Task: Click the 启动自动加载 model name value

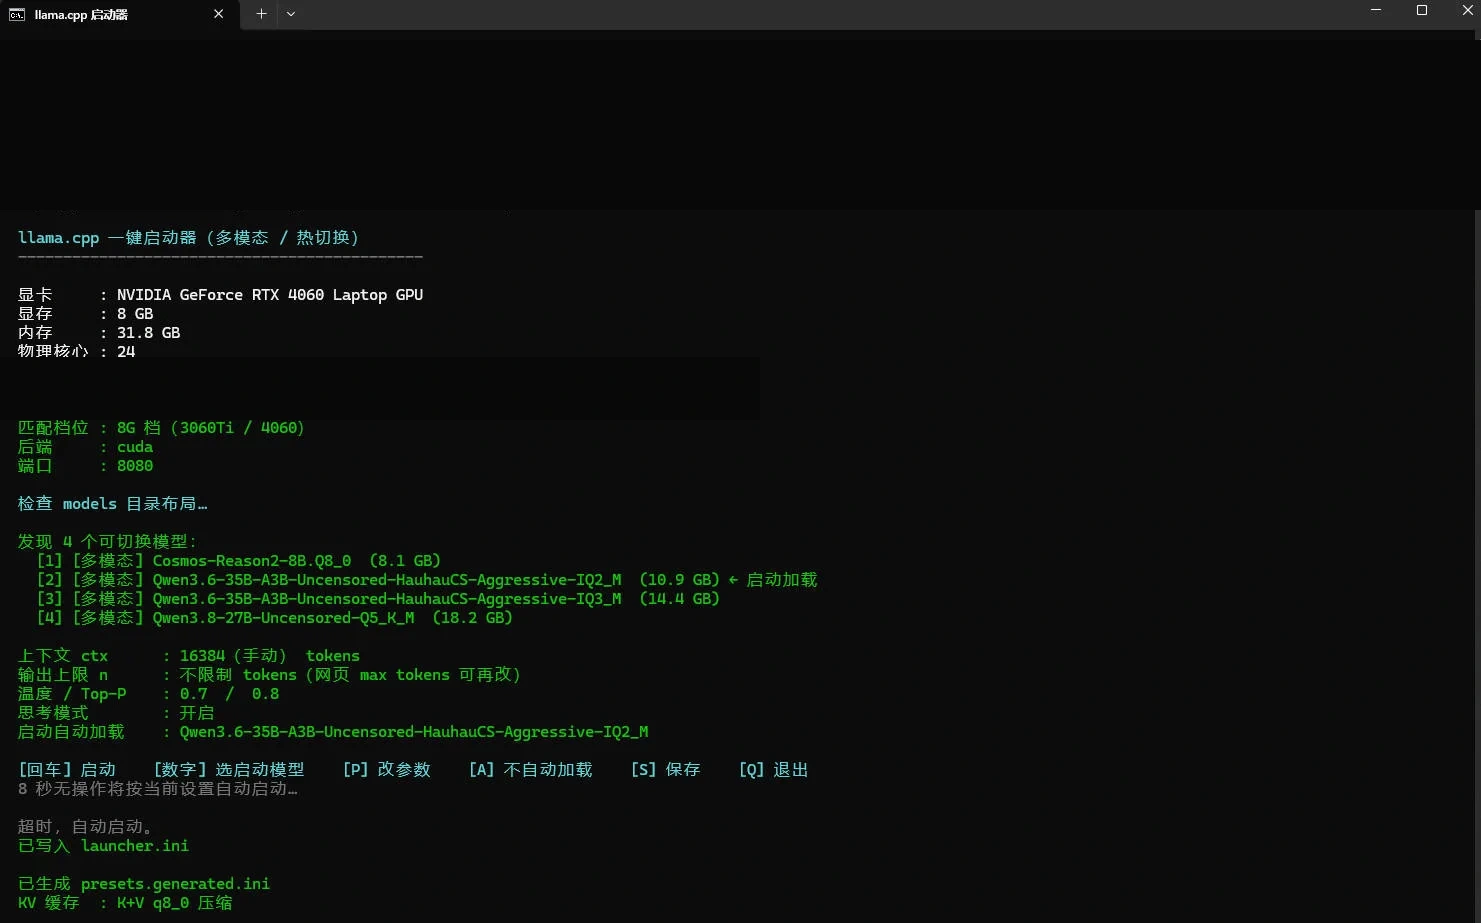Action: tap(414, 732)
